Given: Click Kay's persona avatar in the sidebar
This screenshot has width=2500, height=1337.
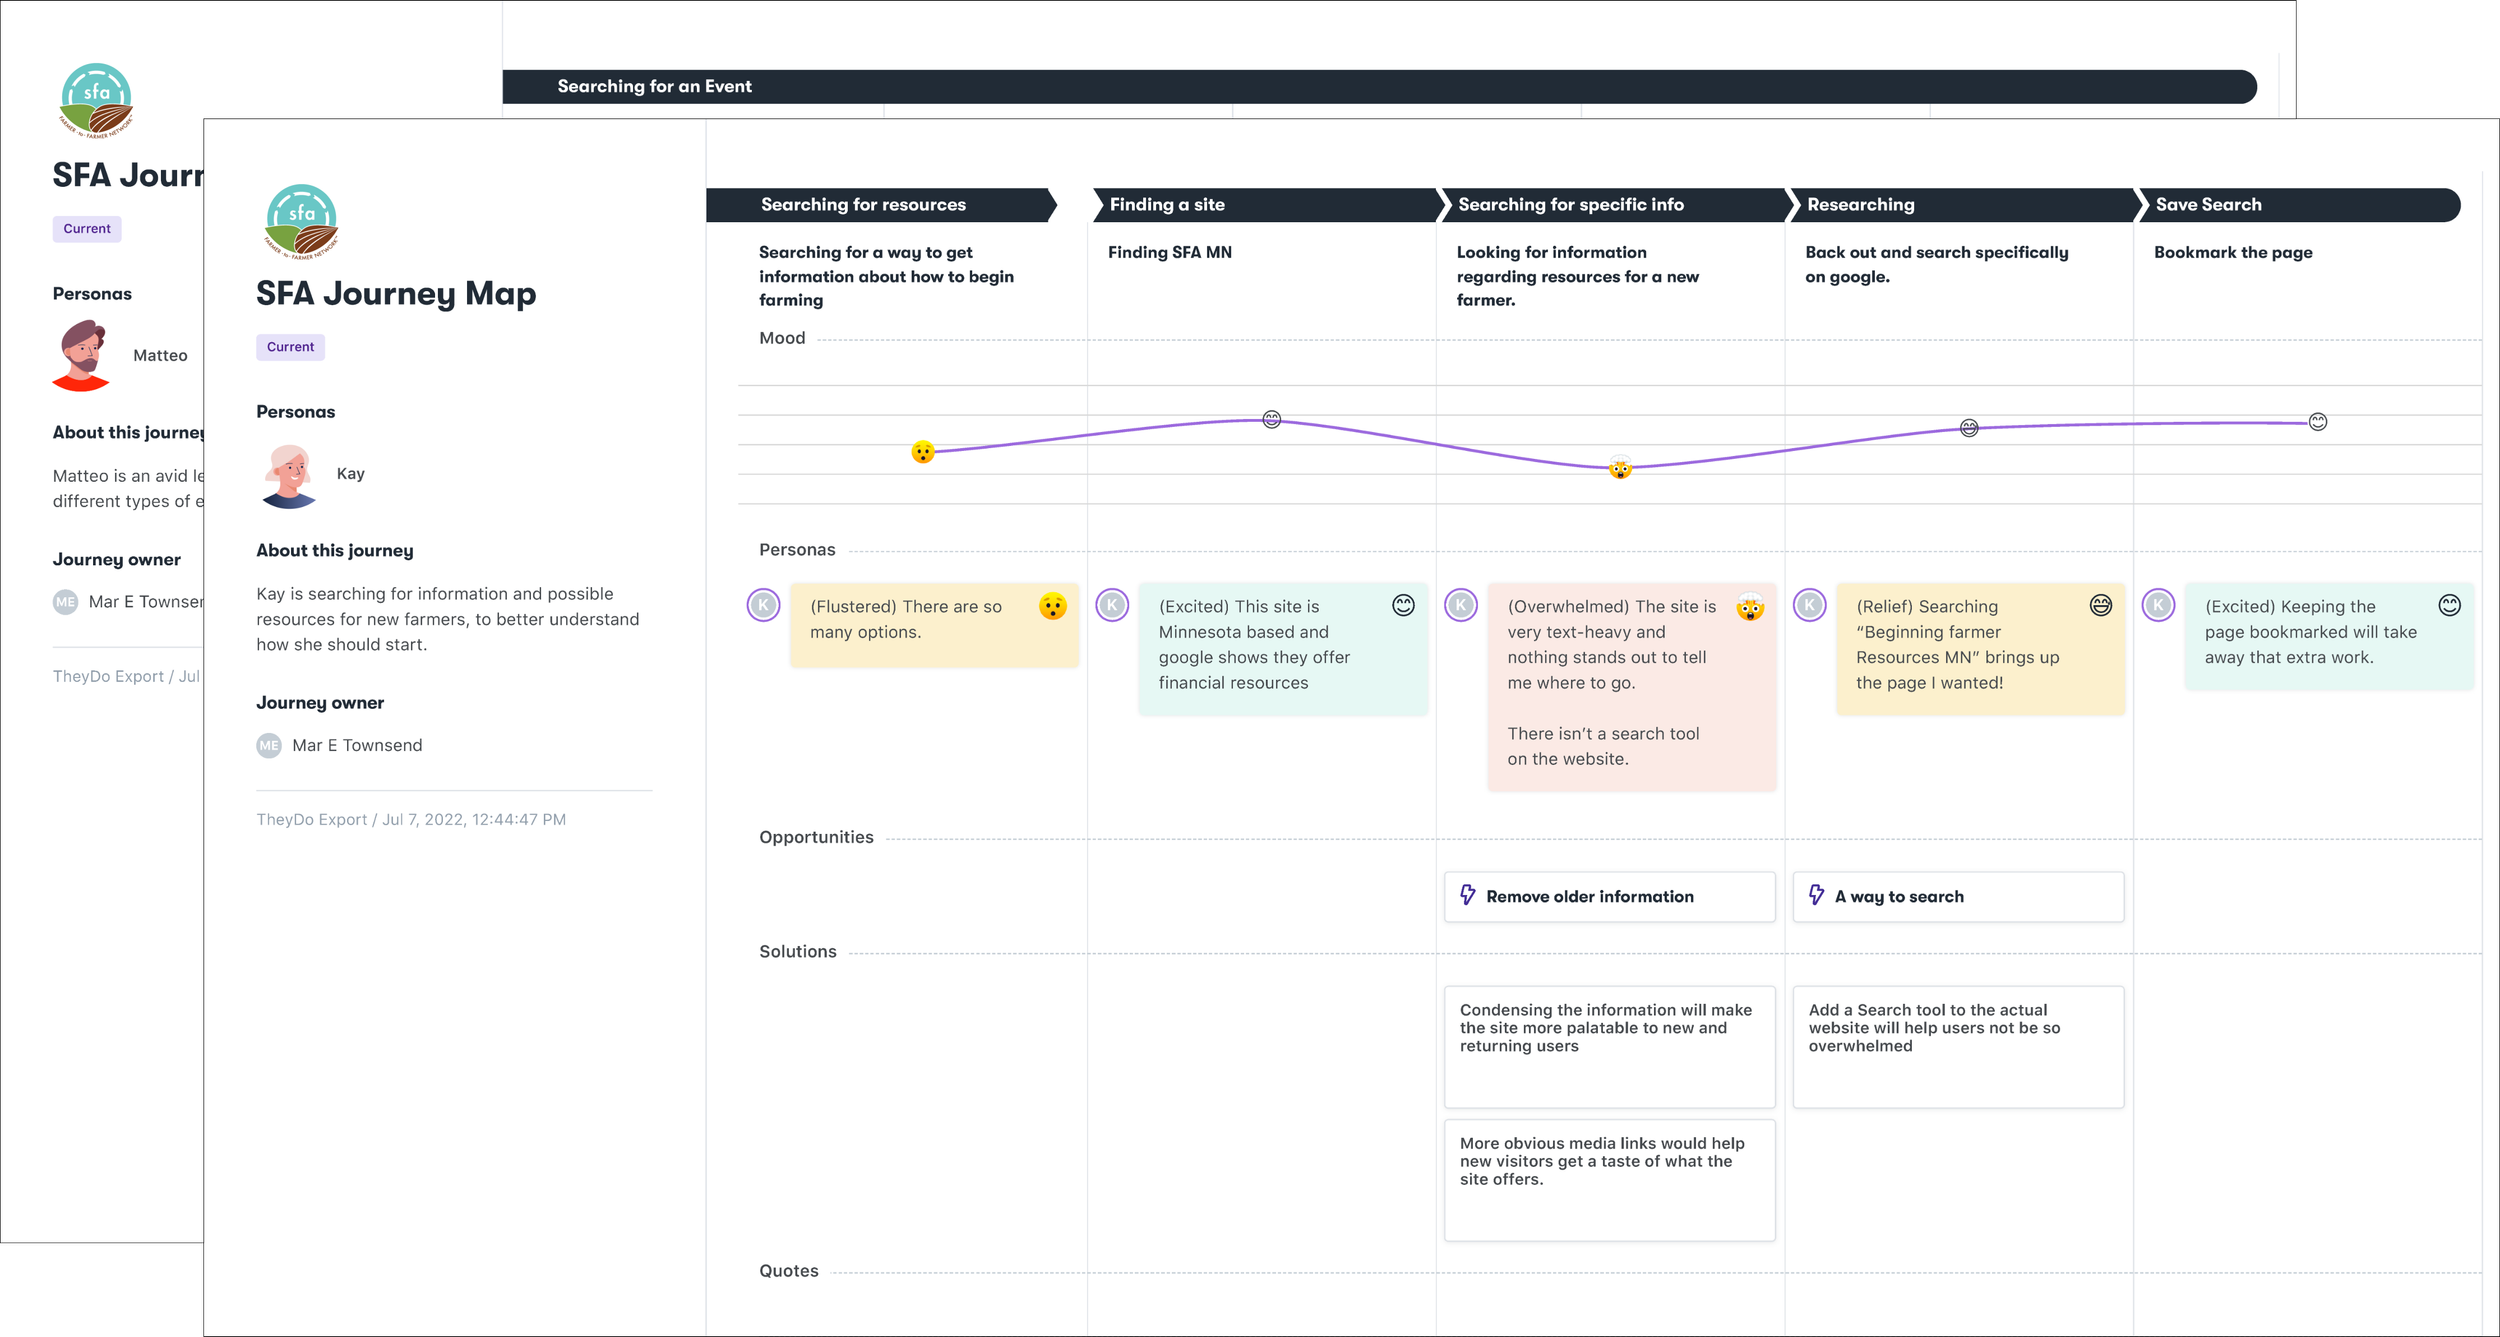Looking at the screenshot, I should 290,476.
